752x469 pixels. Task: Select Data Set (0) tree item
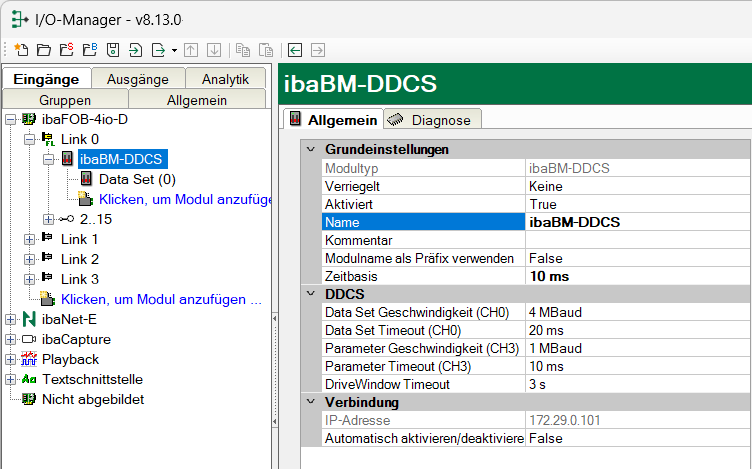pyautogui.click(x=137, y=179)
